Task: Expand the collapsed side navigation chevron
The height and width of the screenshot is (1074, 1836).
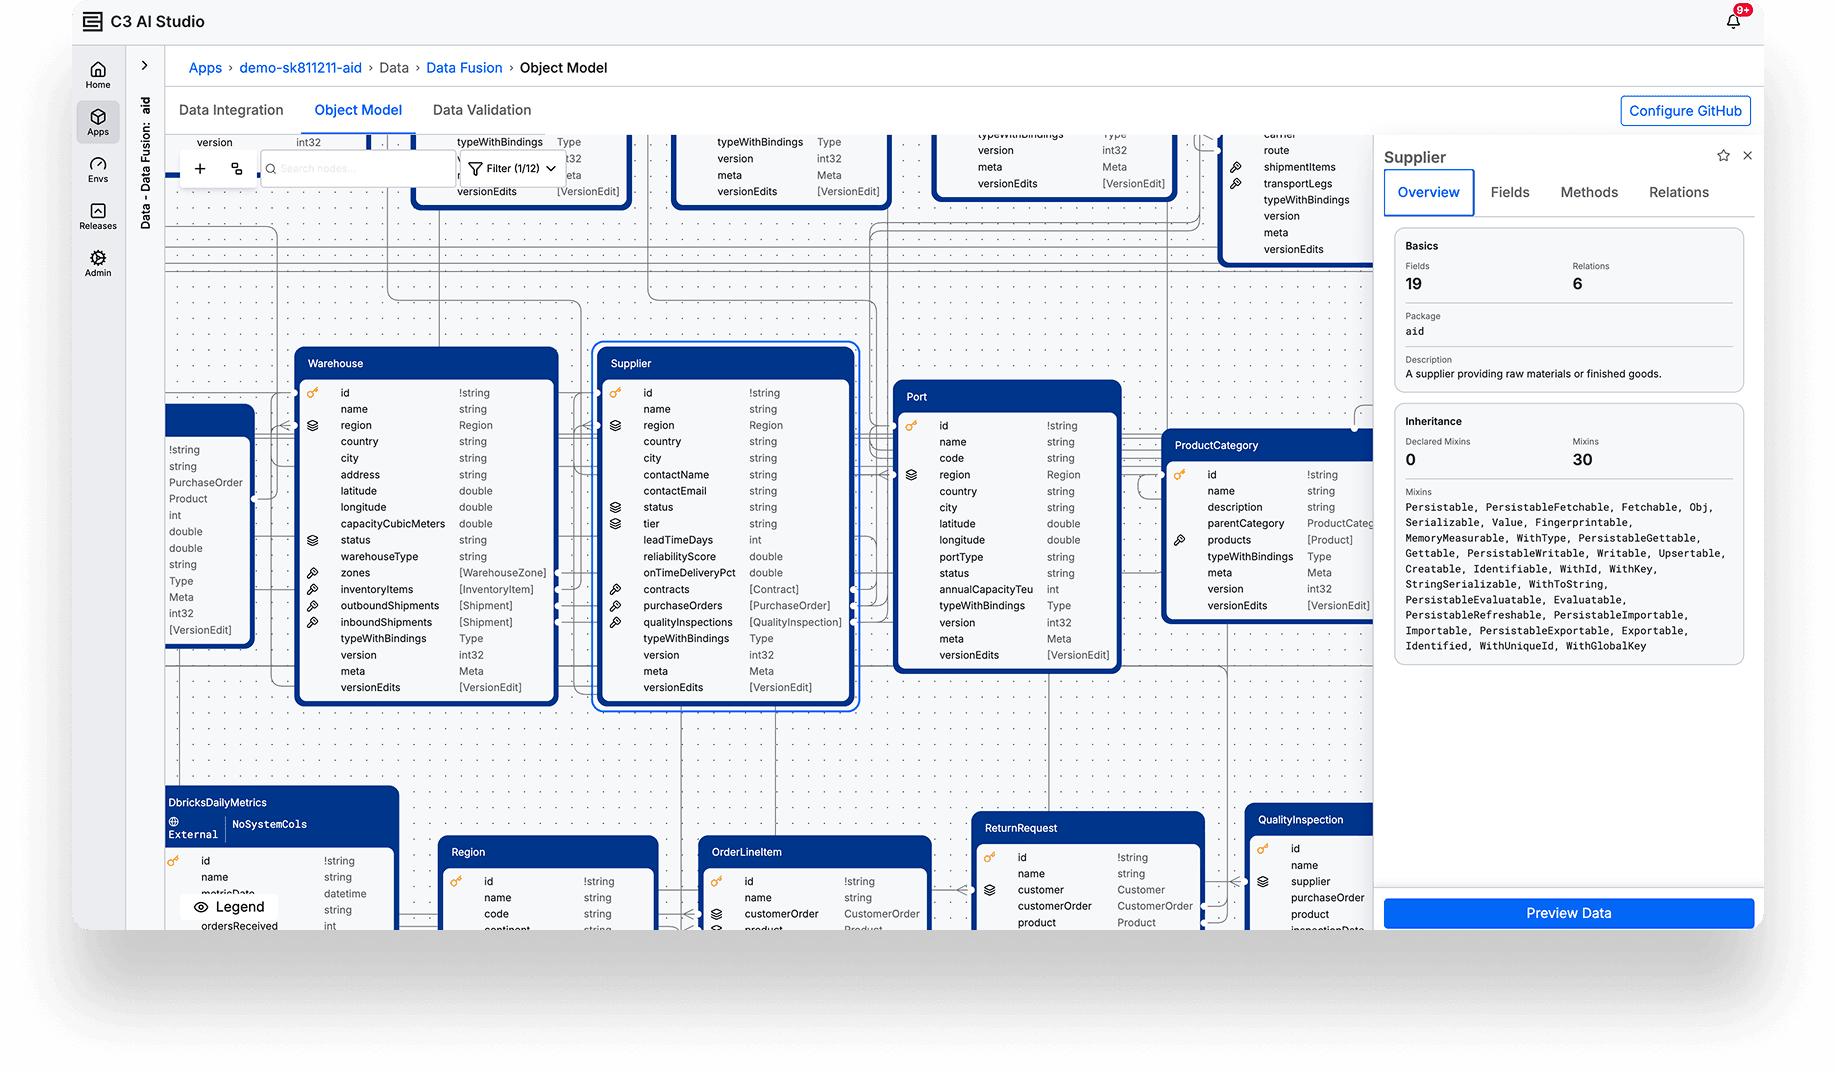Action: coord(145,65)
